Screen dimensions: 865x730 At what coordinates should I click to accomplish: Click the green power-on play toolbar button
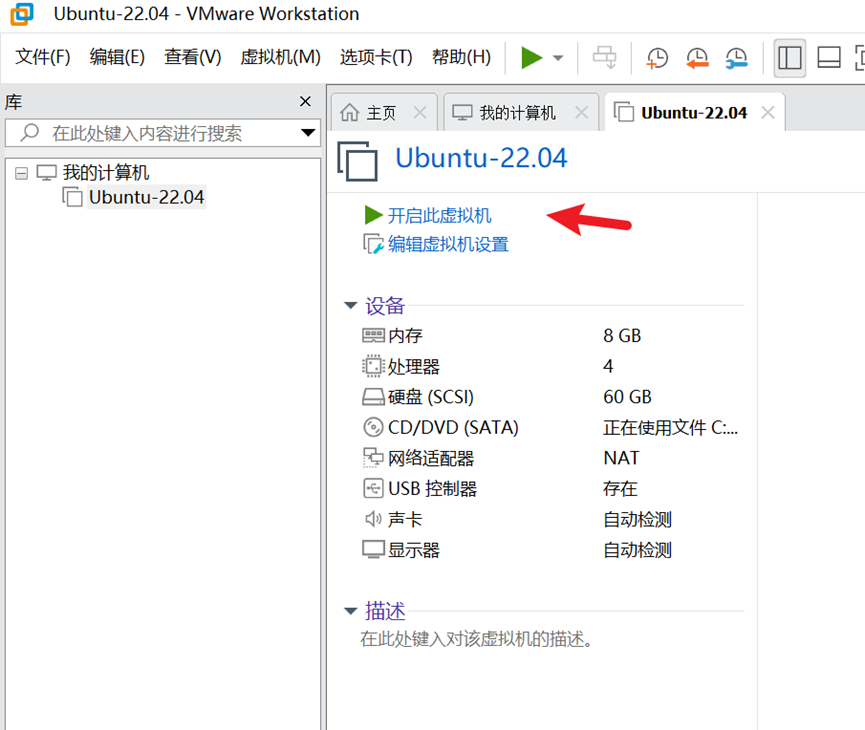click(531, 57)
